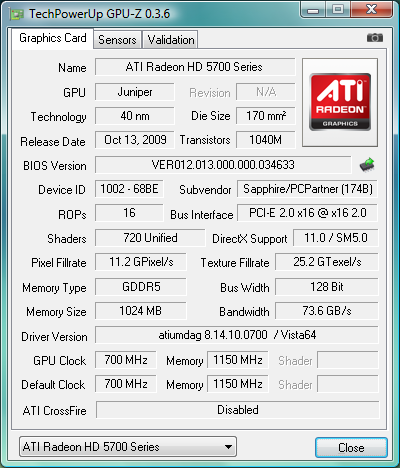Click the Device ID 1002 - 68BE field
This screenshot has width=400, height=468.
point(129,189)
